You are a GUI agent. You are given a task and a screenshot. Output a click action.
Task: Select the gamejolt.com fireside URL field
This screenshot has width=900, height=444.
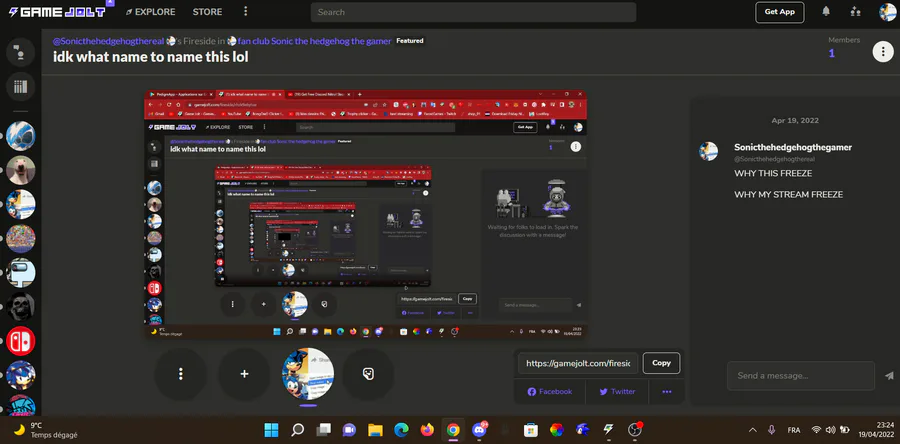coord(578,363)
